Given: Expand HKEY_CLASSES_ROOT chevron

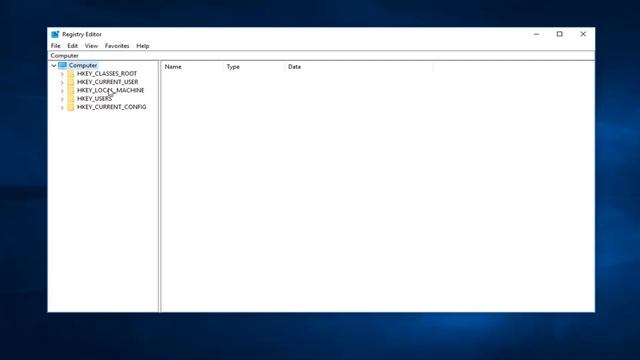Looking at the screenshot, I should 62,74.
